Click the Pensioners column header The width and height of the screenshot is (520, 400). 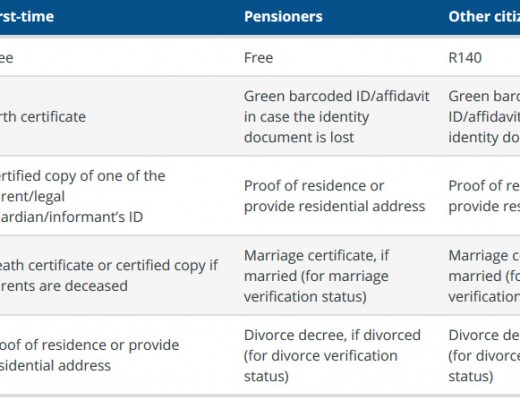283,16
